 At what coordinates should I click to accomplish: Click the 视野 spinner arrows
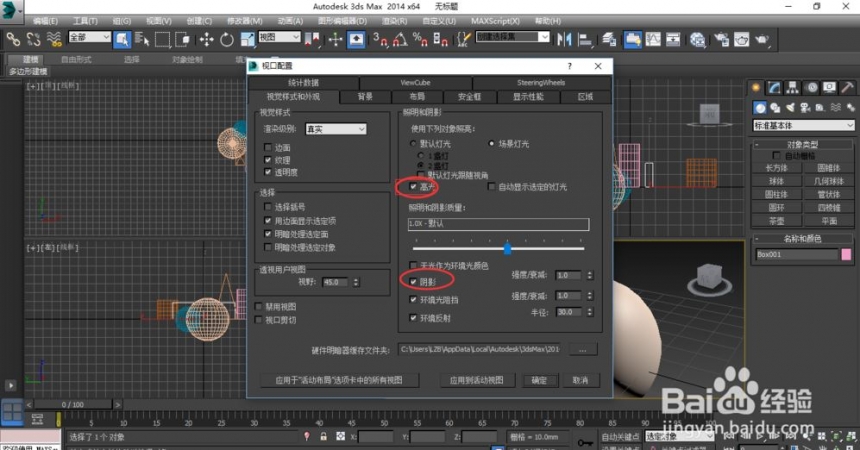(x=356, y=282)
